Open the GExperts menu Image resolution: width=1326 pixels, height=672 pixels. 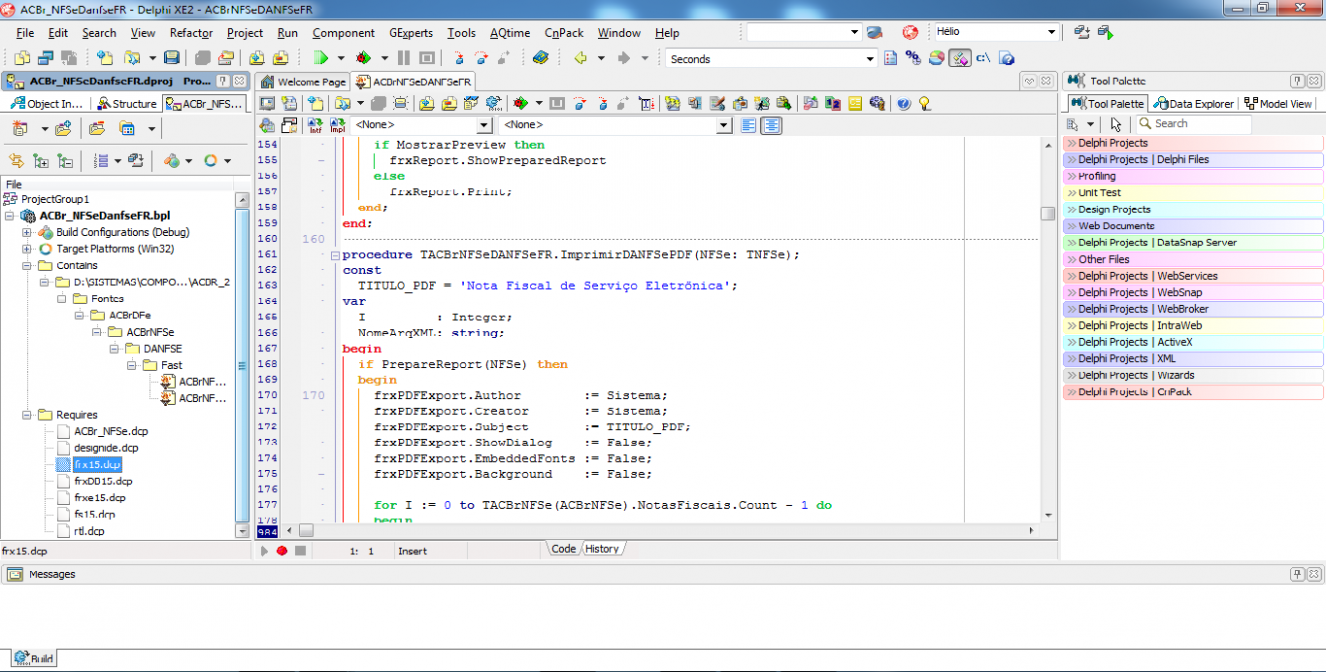point(410,33)
